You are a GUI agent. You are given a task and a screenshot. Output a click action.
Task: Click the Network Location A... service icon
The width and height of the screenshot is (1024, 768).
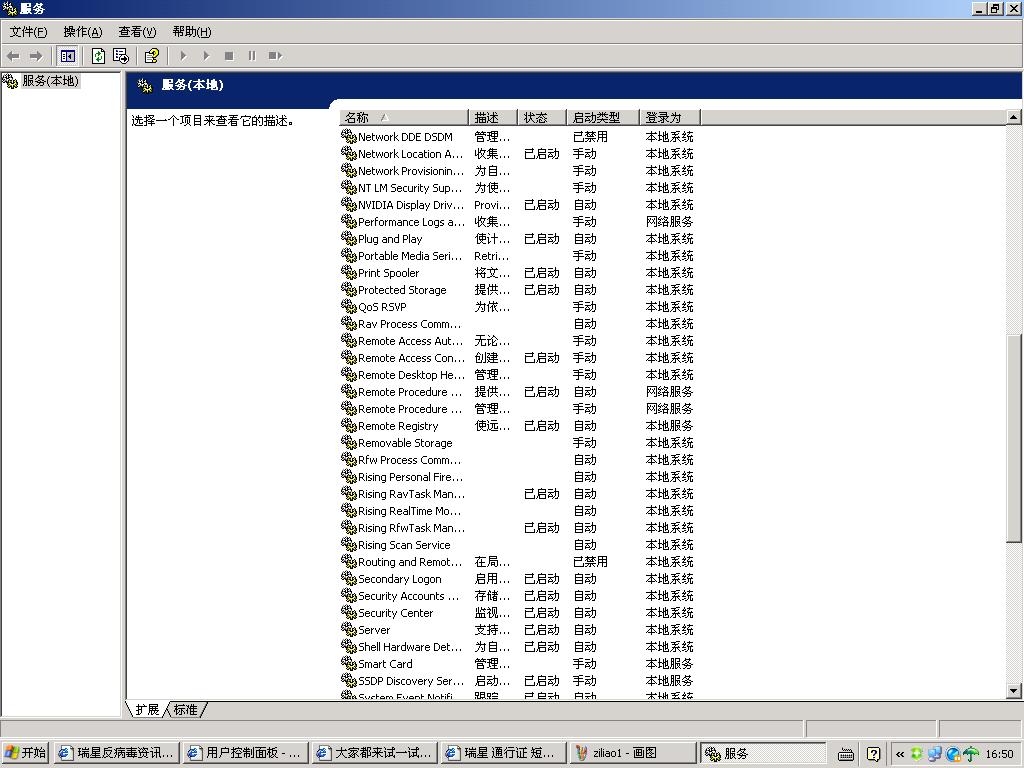click(349, 153)
